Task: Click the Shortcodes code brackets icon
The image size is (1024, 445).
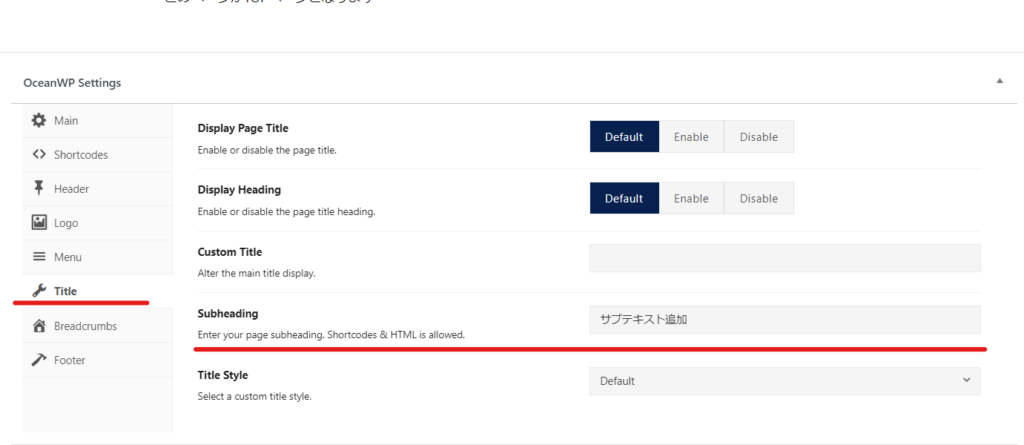Action: (39, 154)
